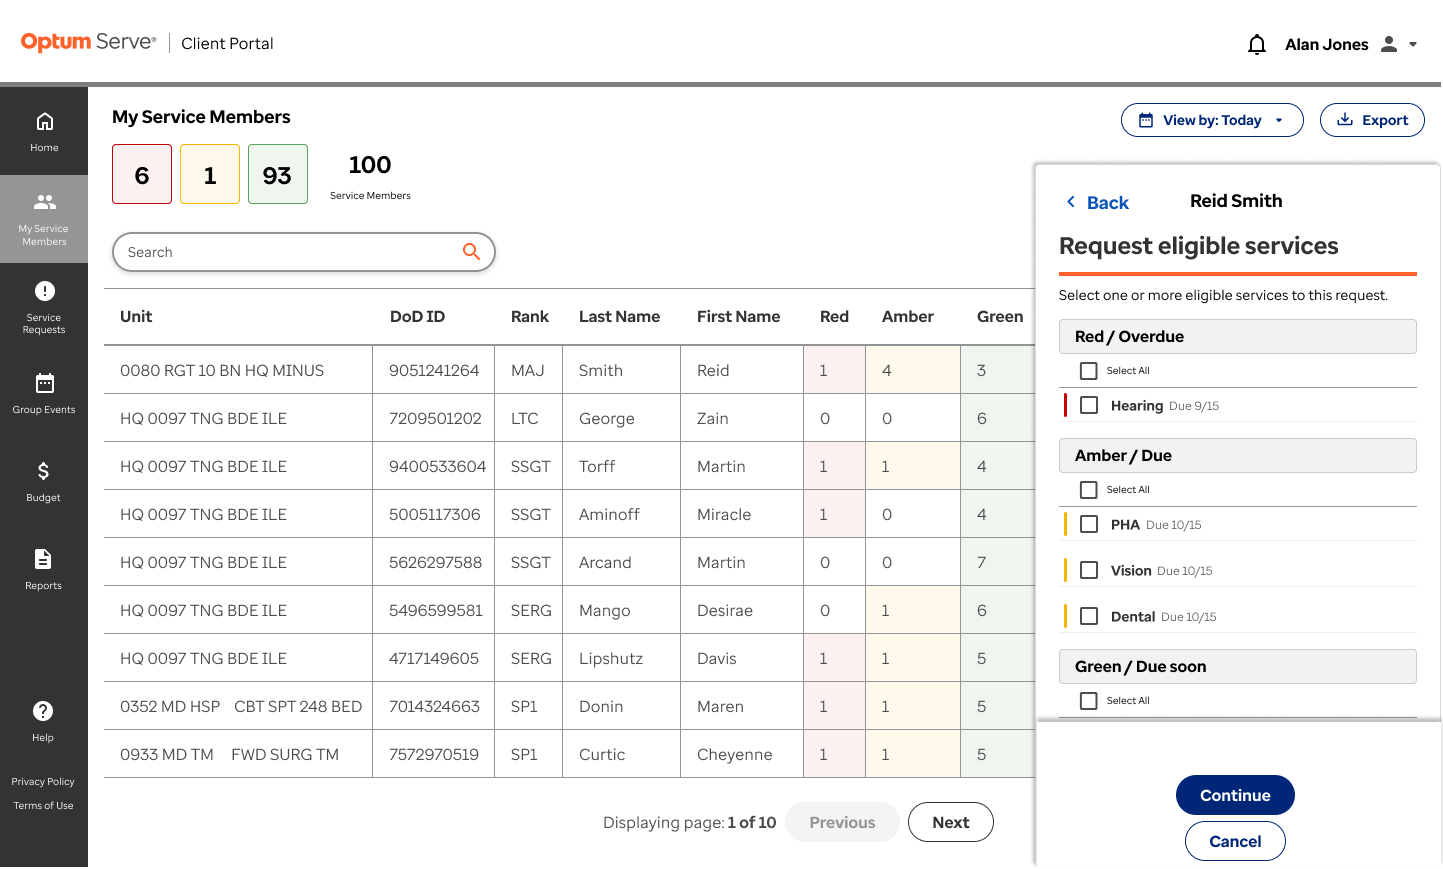Filter by the green count tile 93
Image resolution: width=1443 pixels, height=869 pixels.
click(278, 174)
